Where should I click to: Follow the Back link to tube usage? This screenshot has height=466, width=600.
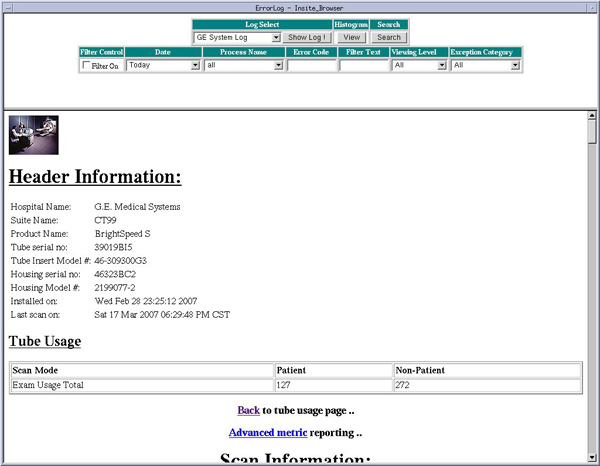248,410
